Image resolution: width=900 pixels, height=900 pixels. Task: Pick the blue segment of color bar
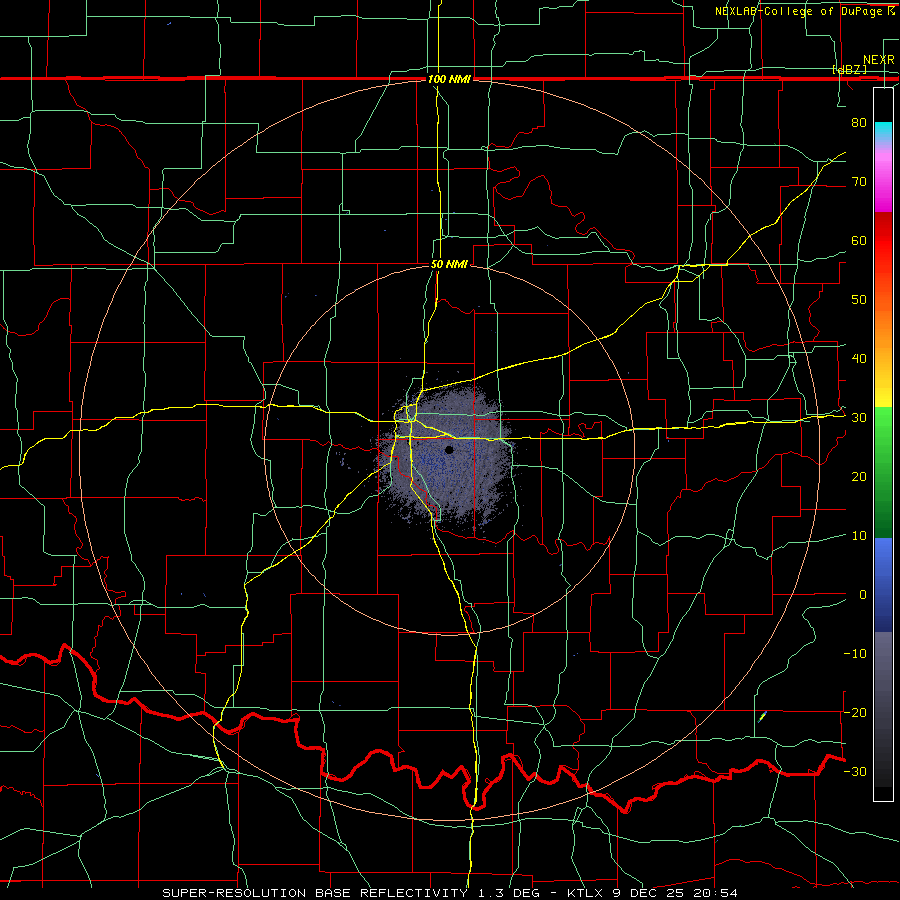point(883,584)
